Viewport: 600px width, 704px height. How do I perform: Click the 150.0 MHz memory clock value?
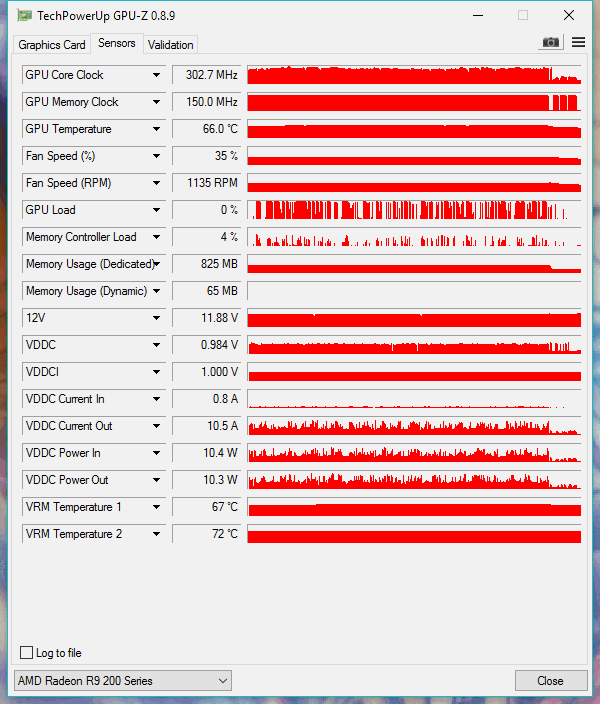coord(207,102)
